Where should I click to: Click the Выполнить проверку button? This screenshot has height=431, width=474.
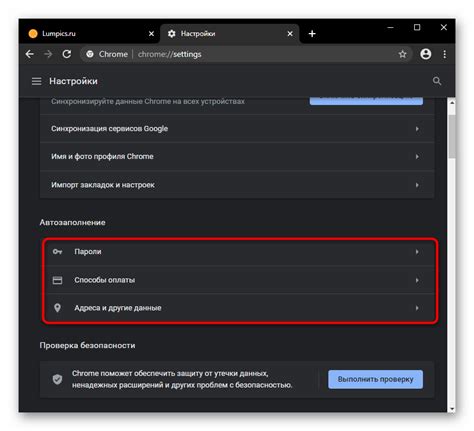coord(375,379)
